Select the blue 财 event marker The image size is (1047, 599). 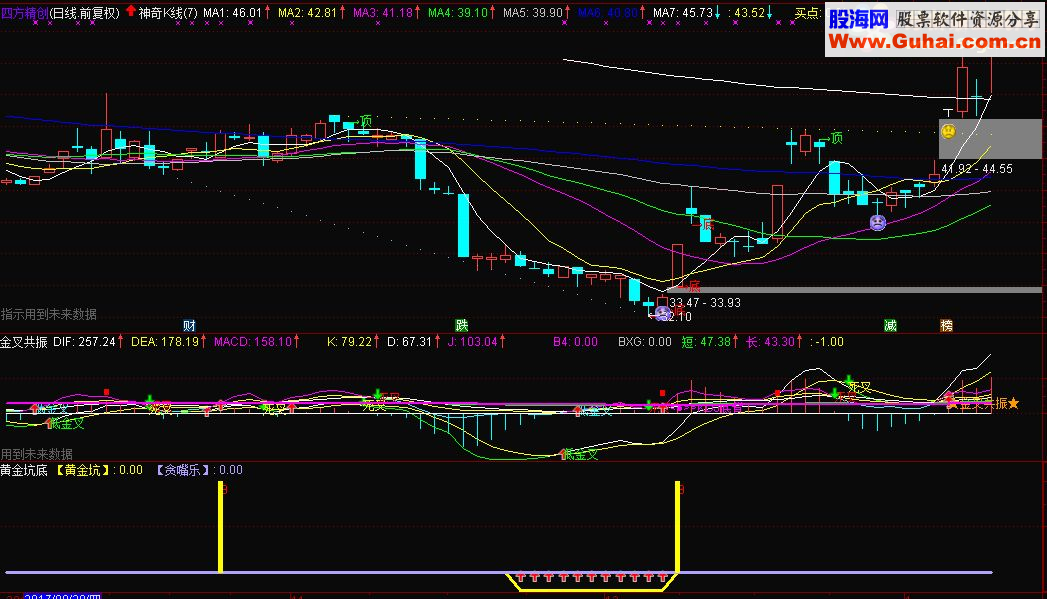[190, 325]
